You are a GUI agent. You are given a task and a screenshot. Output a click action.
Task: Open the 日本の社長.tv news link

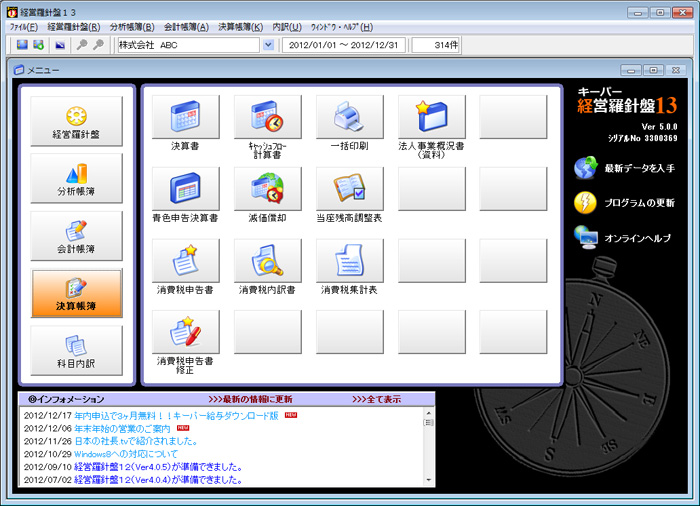coord(136,441)
